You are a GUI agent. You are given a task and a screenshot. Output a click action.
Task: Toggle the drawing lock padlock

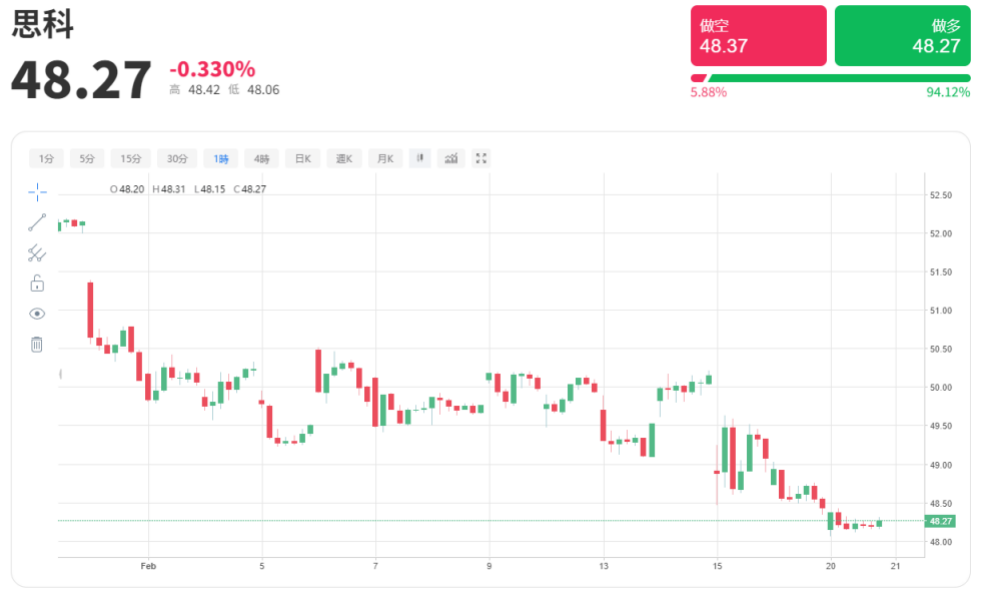[37, 283]
